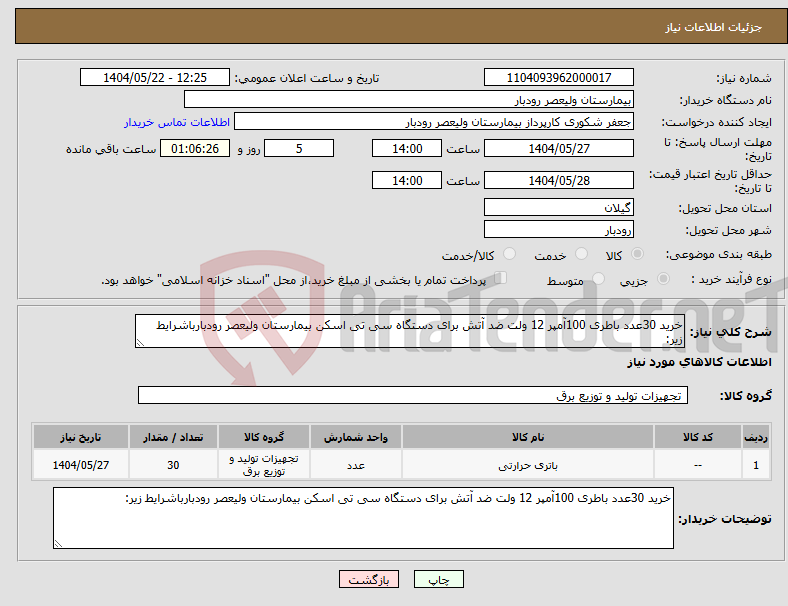Click the price validity time field
This screenshot has height=606, width=788.
click(x=407, y=180)
